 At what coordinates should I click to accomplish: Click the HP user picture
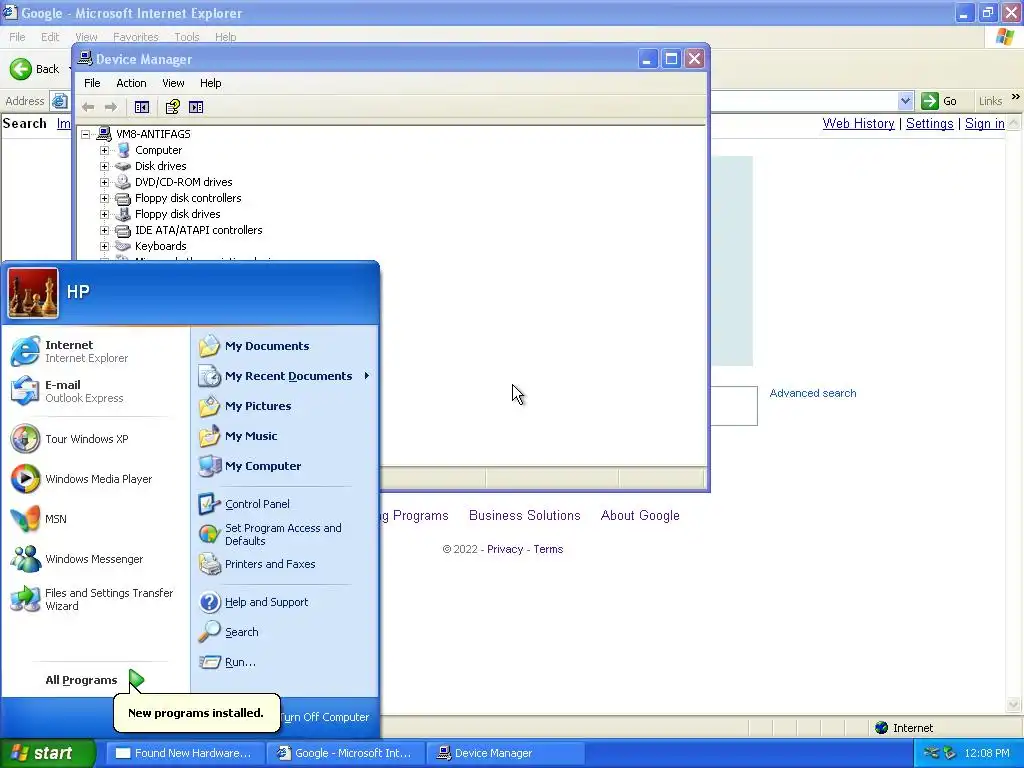point(33,293)
